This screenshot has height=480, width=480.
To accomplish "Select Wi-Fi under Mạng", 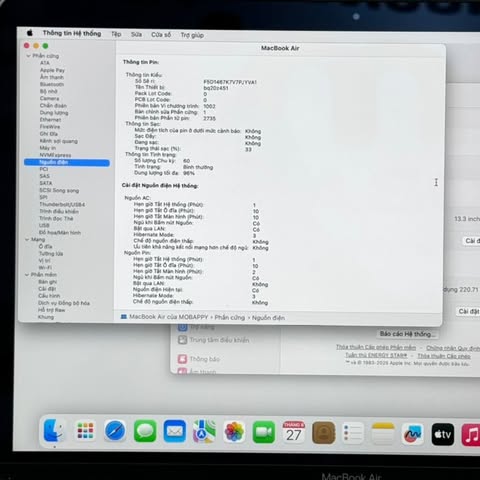I will (45, 267).
